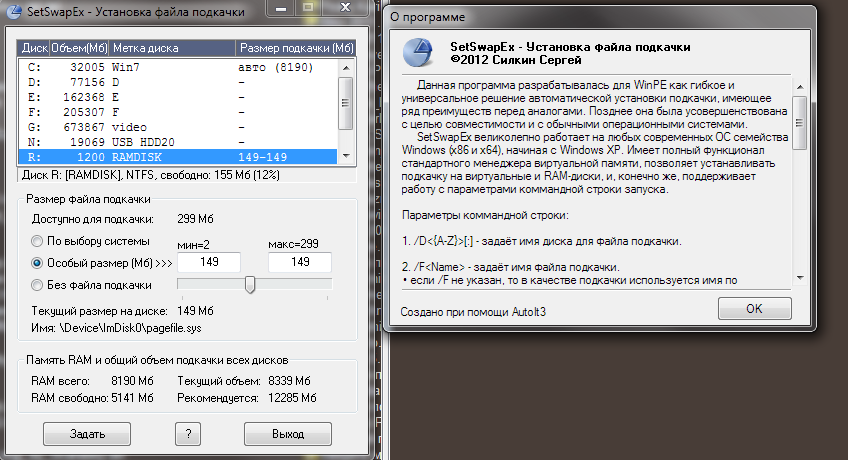Select drive R: RAMDISK row
Screen dimensions: 848x460
[x=178, y=157]
